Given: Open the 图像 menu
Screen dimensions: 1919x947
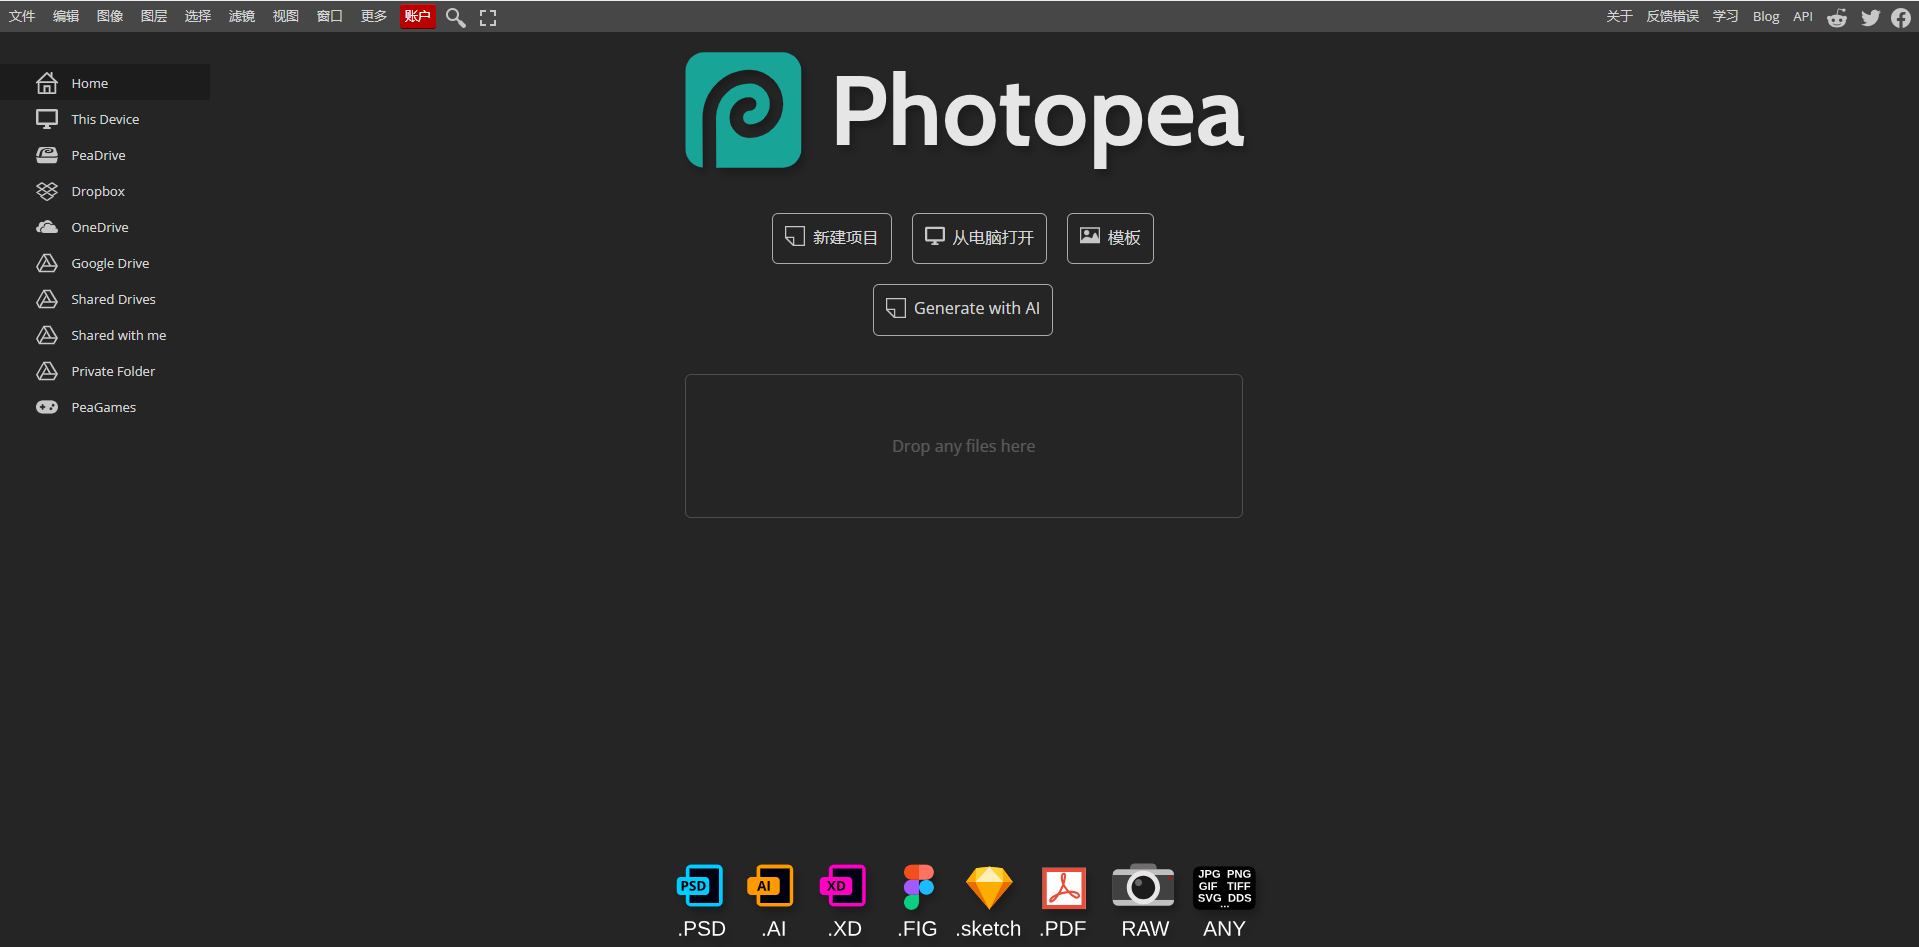Looking at the screenshot, I should click(x=110, y=16).
